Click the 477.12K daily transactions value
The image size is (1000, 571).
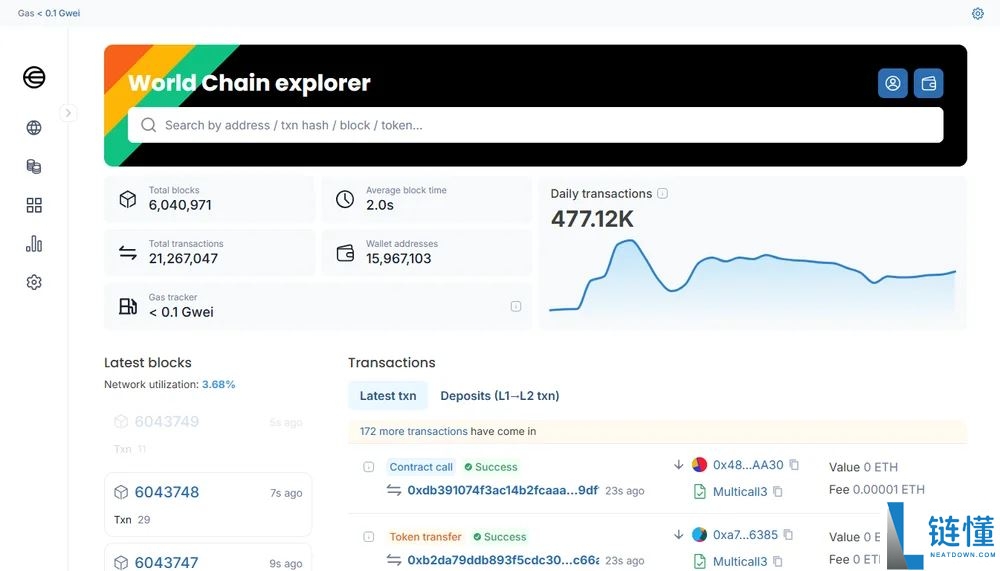pyautogui.click(x=592, y=219)
